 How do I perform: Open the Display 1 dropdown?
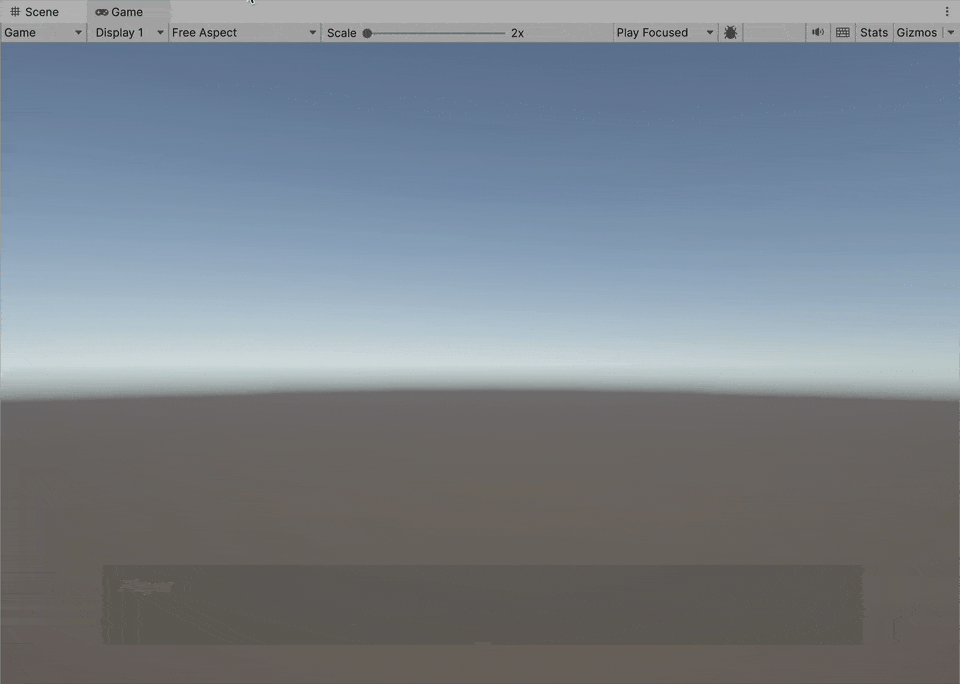click(128, 33)
